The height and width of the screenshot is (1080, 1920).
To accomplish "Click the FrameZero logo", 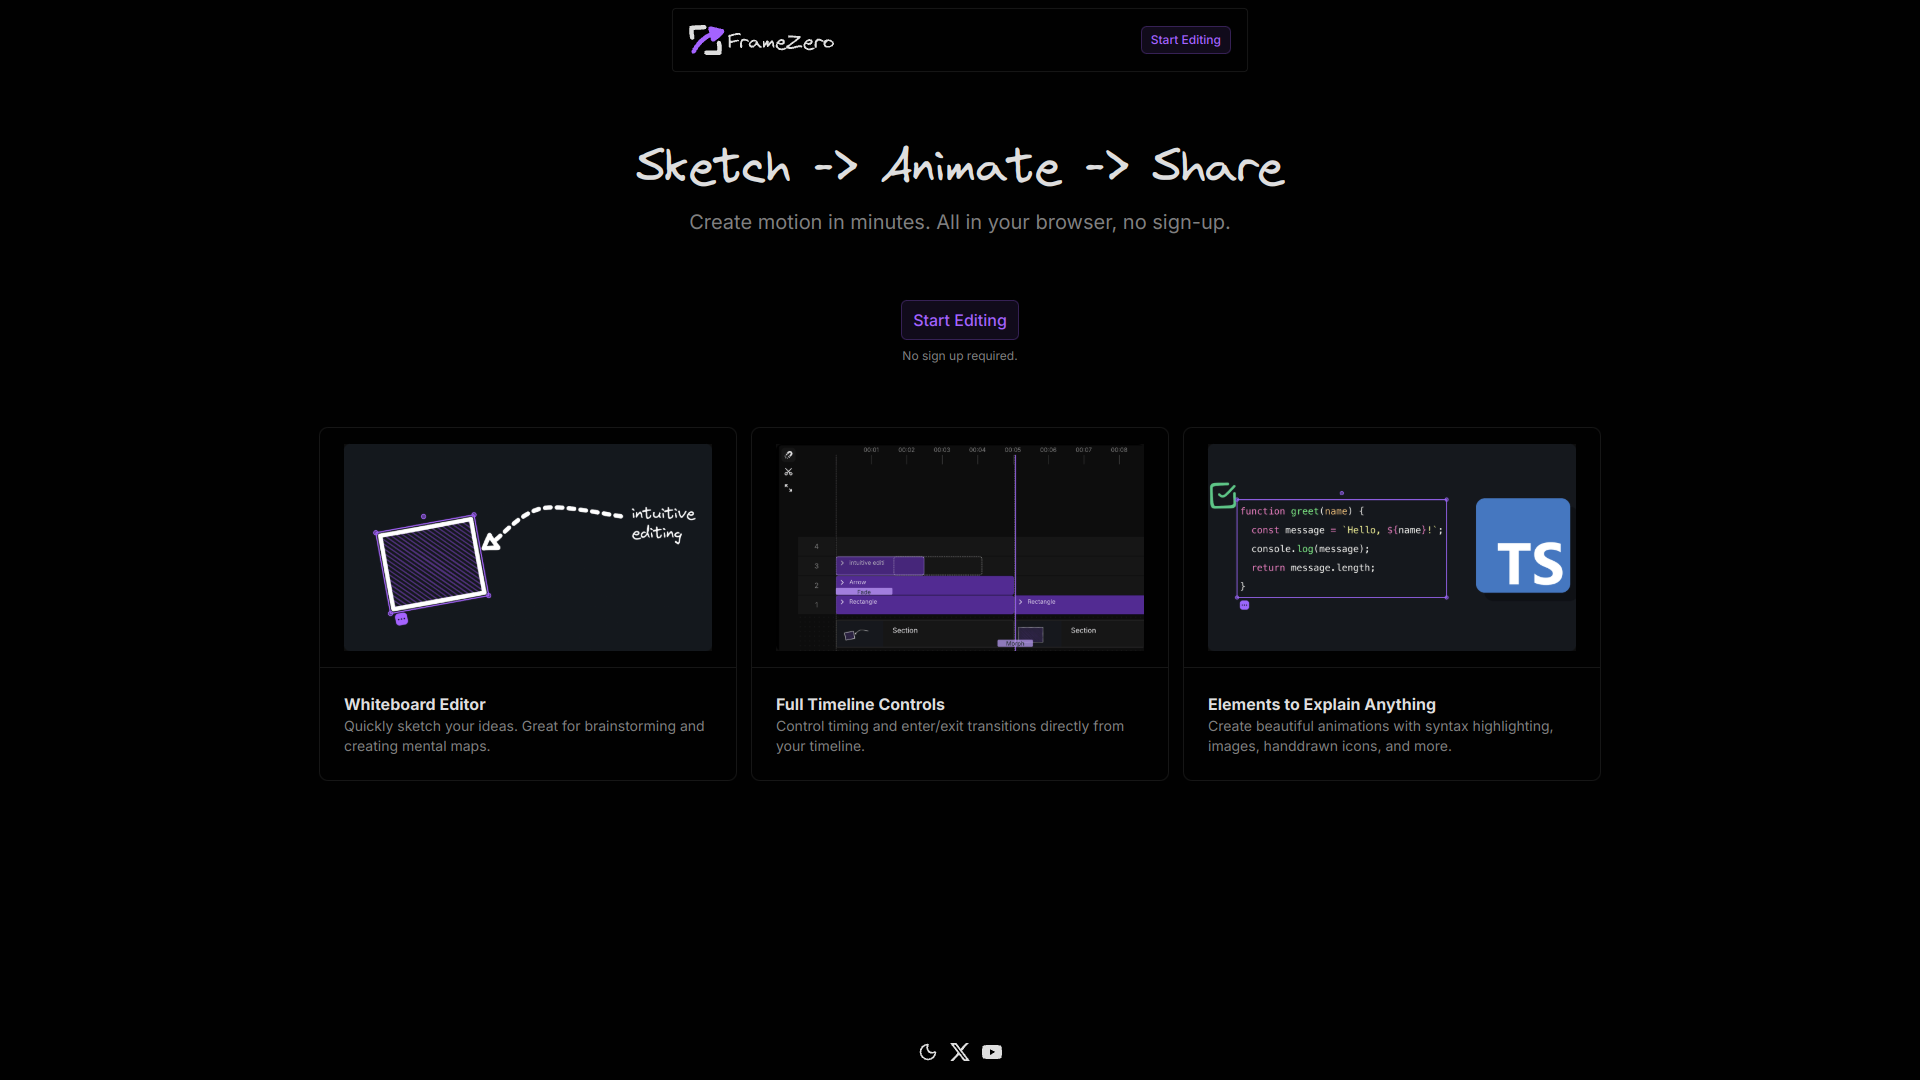I will (761, 40).
